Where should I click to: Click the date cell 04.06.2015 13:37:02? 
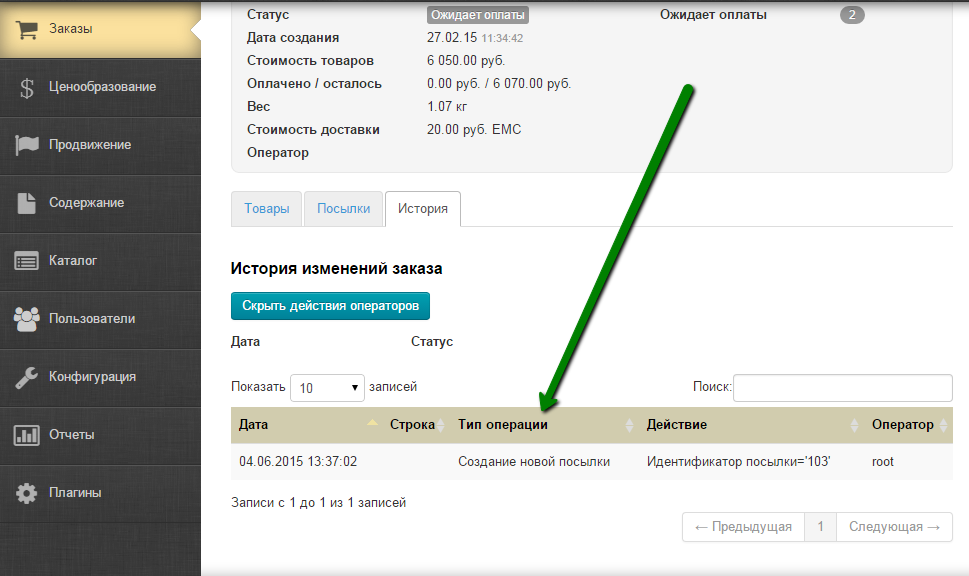(x=298, y=462)
